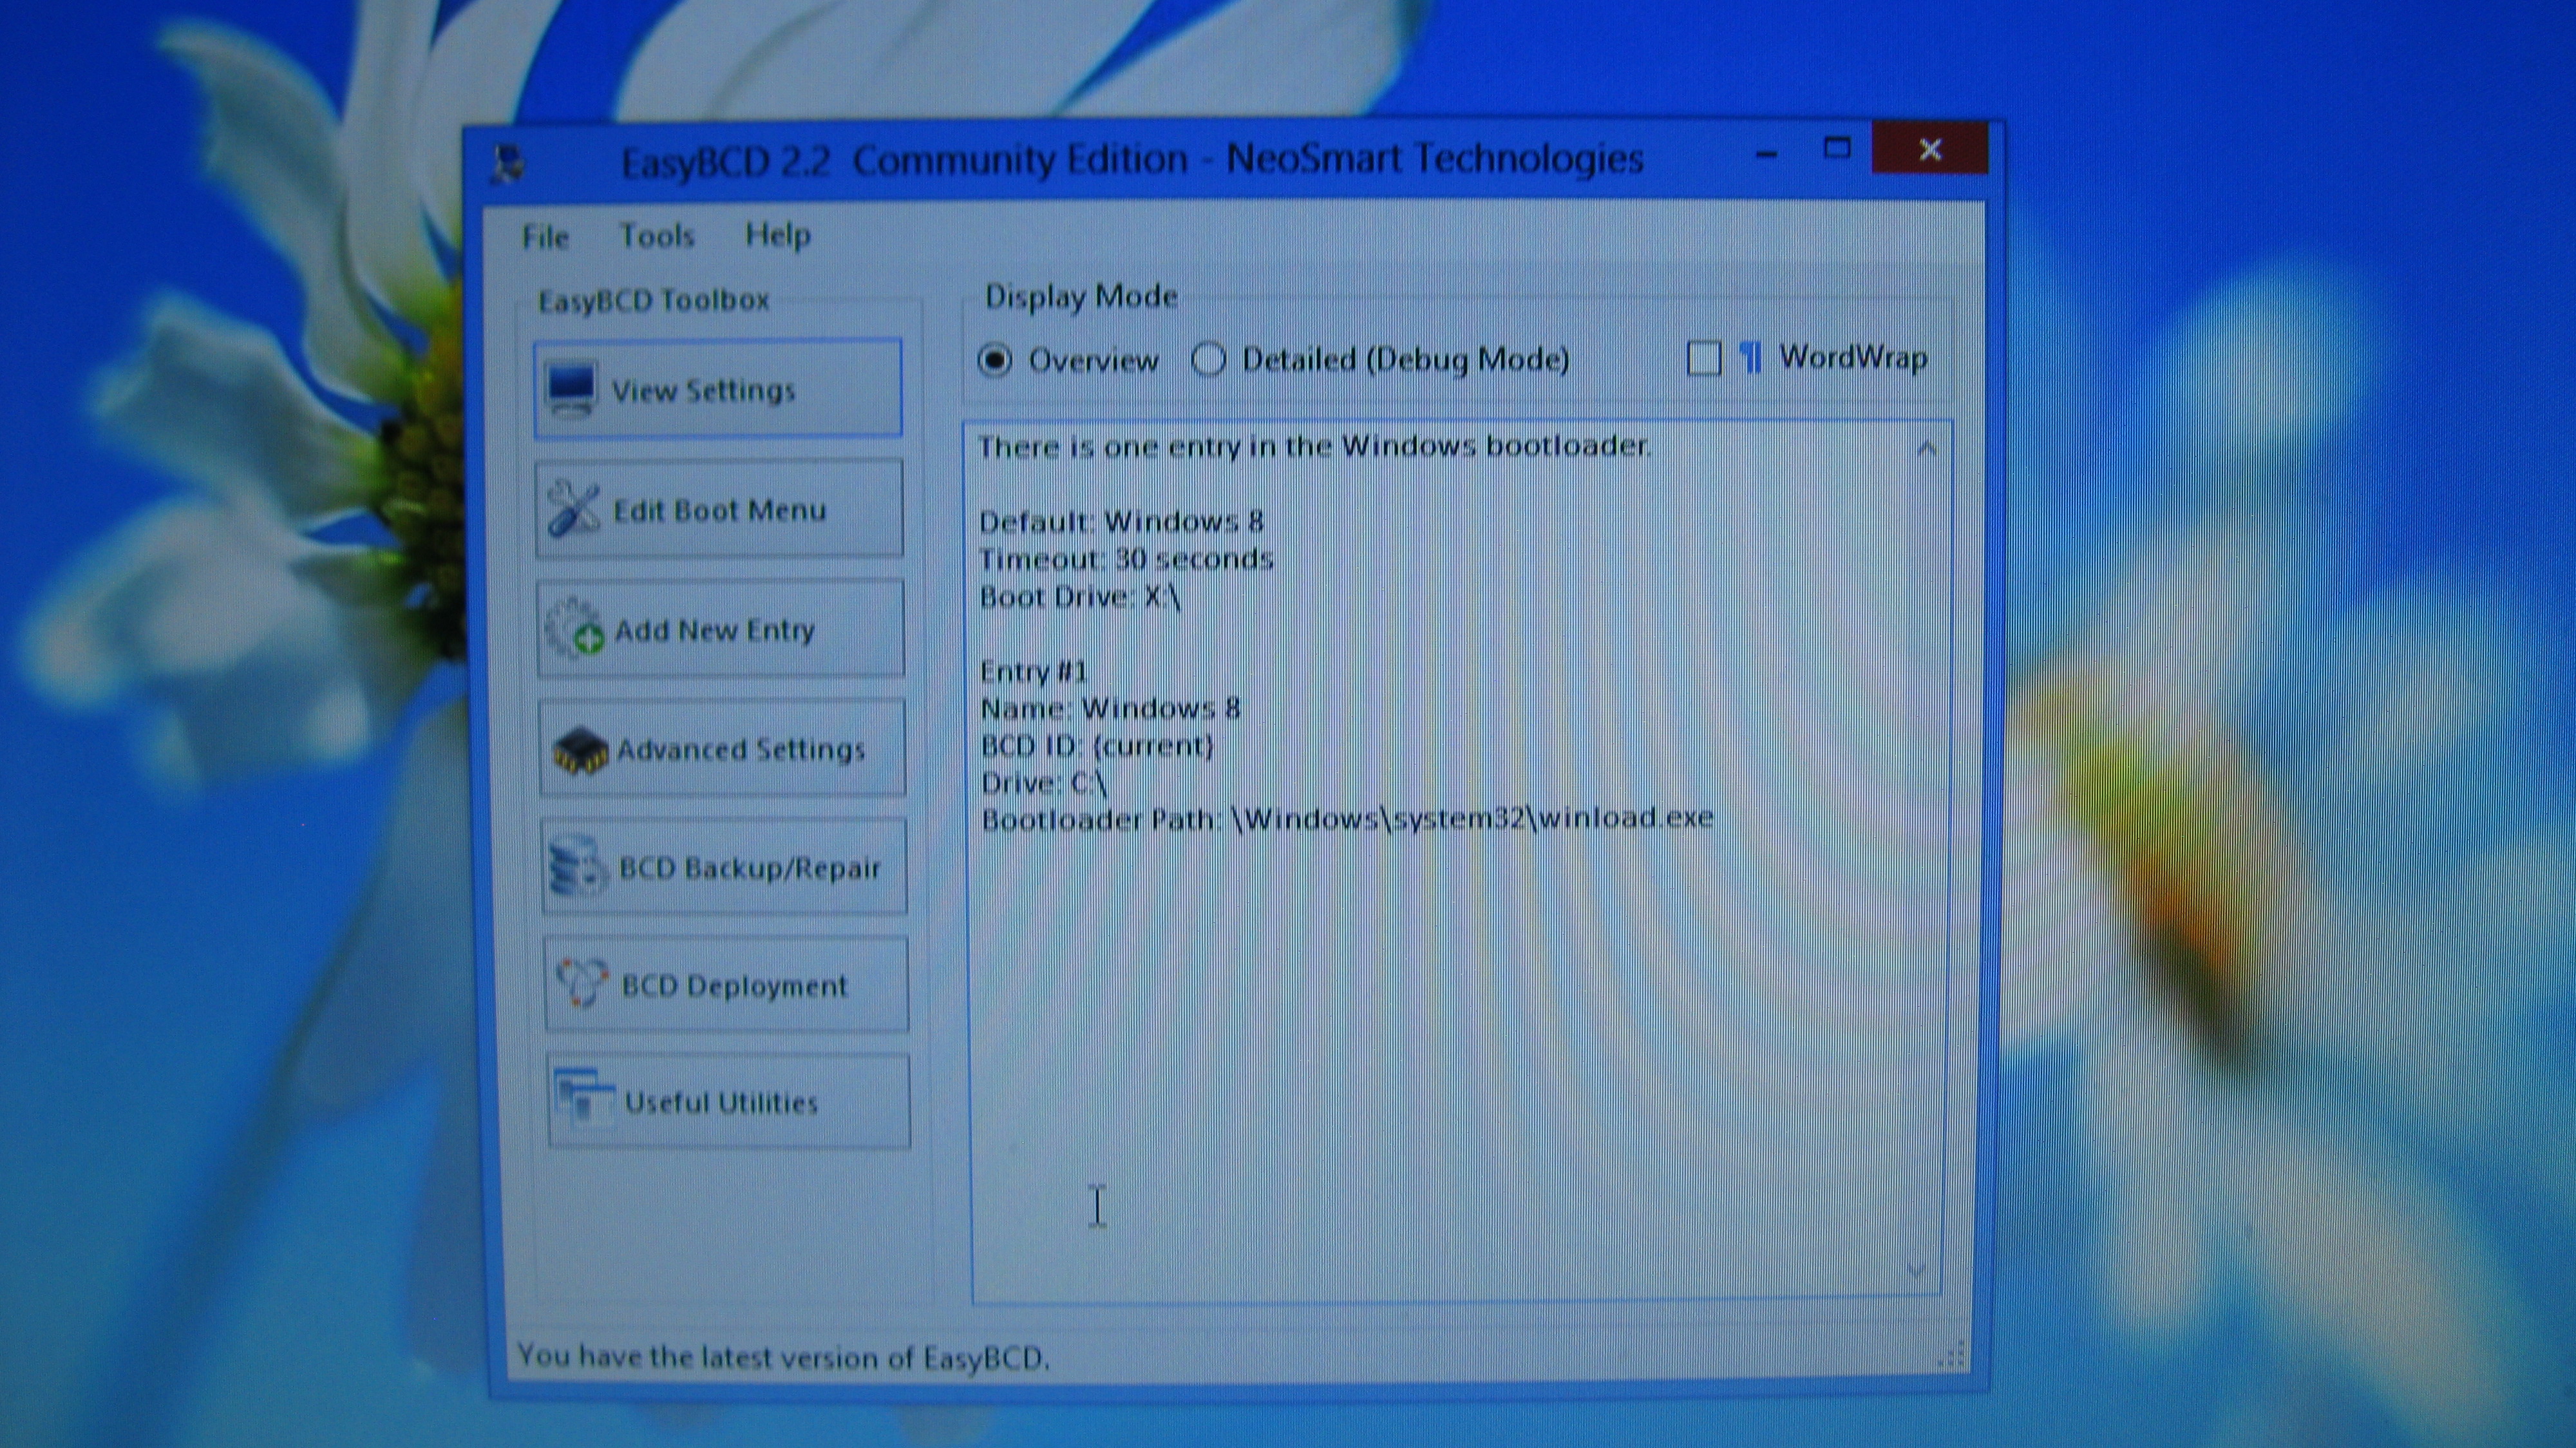Select Detailed (Debug Mode) radio button

1208,359
